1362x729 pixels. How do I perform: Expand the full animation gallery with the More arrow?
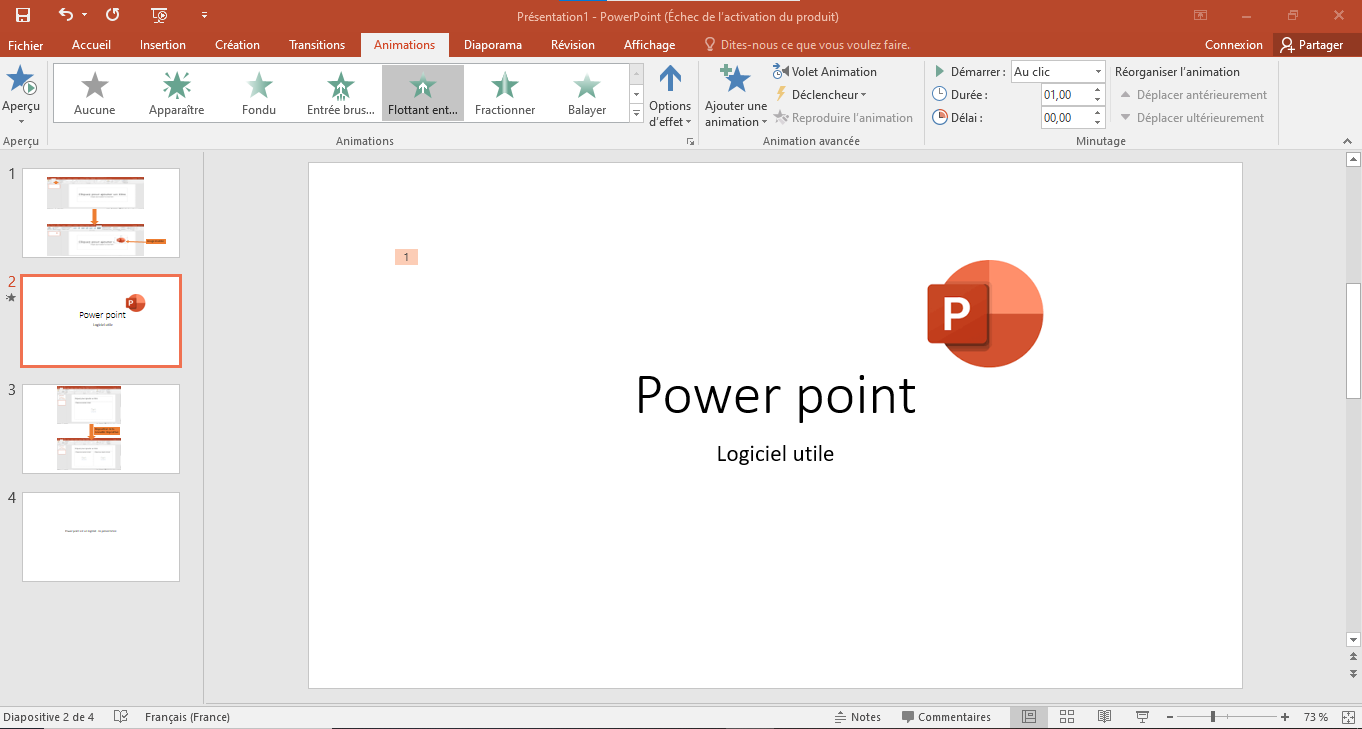pyautogui.click(x=637, y=113)
